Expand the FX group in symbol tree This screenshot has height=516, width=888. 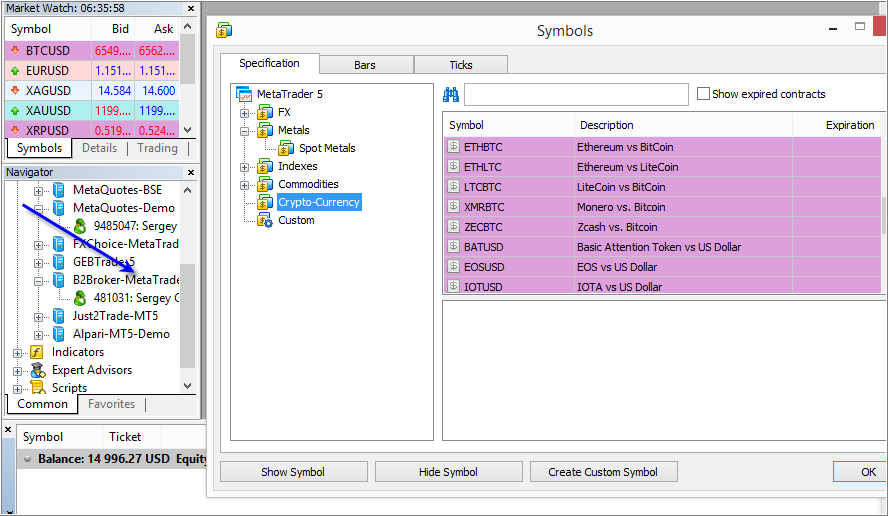click(244, 113)
